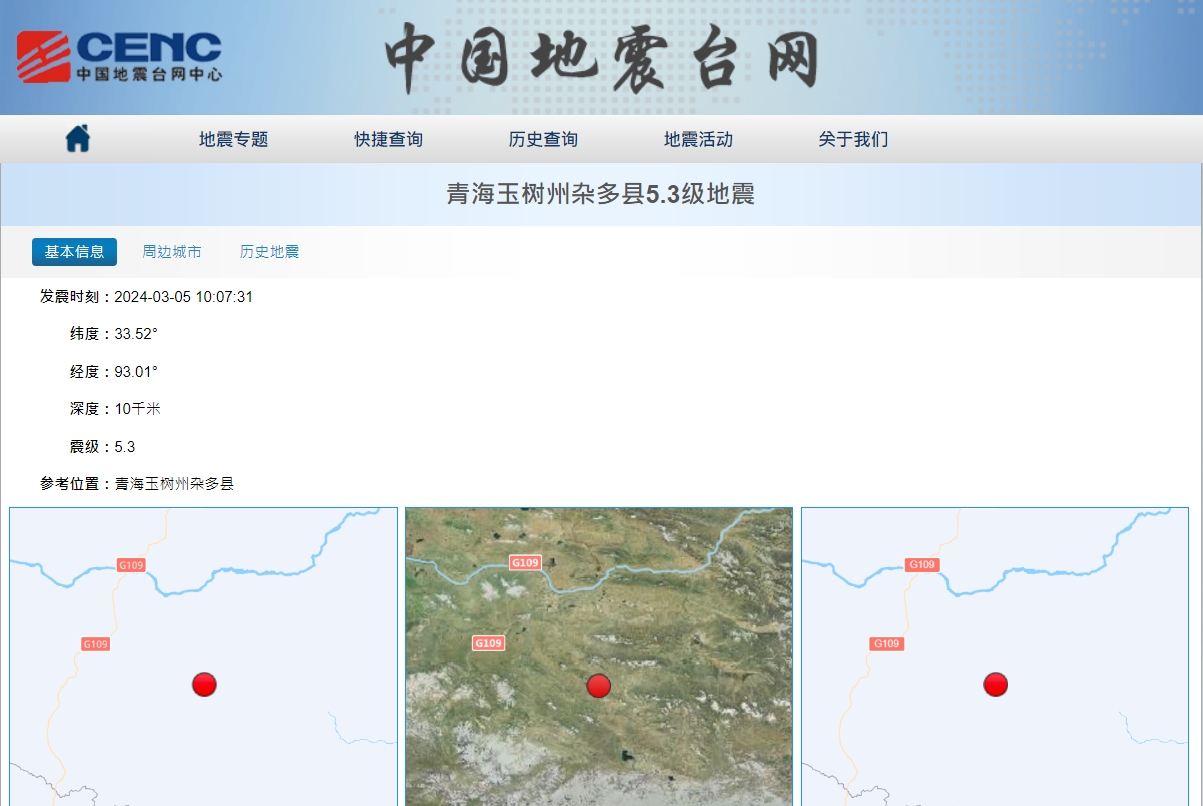Select the 基本信息 tab
Screen dimensions: 1203x806
[x=74, y=252]
